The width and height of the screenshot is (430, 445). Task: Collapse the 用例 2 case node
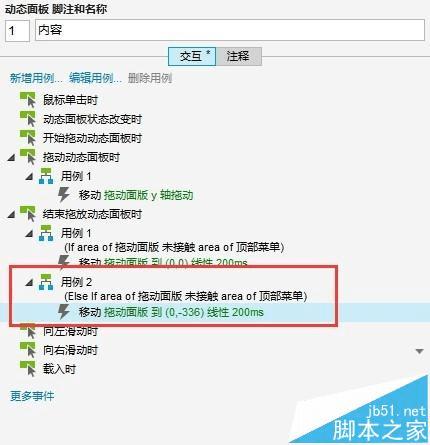click(29, 283)
